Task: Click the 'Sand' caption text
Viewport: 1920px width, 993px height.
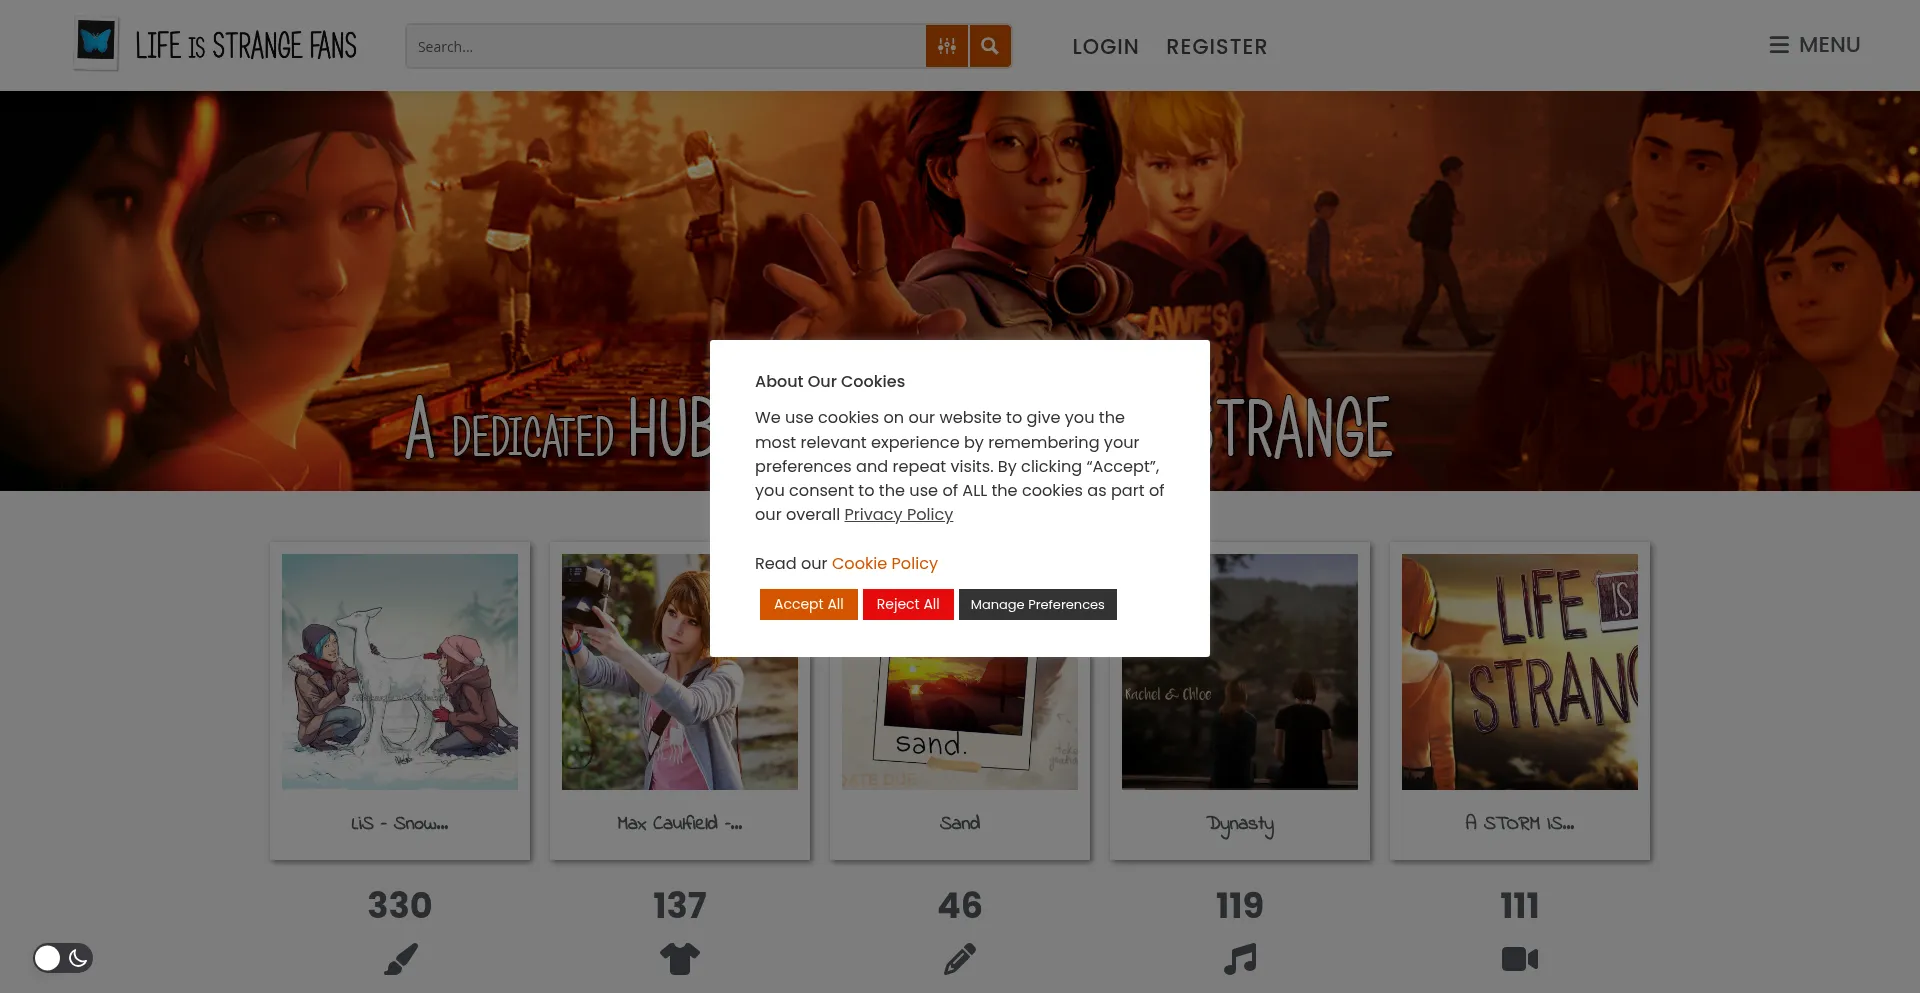Action: point(960,823)
